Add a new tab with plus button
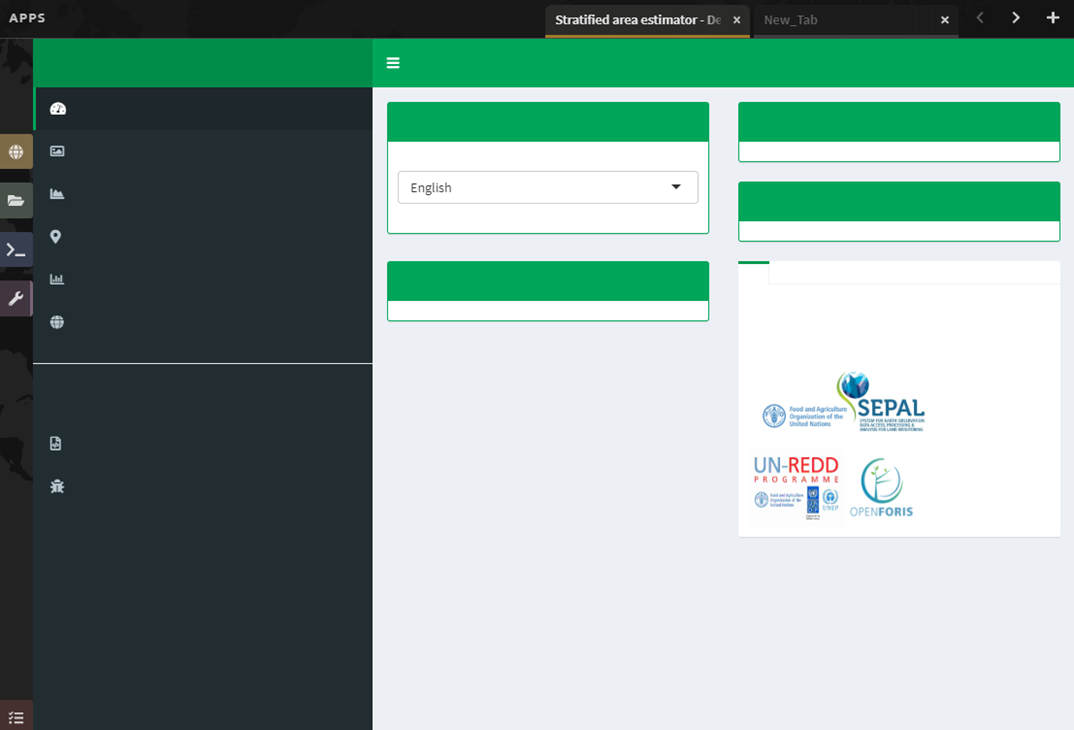 coord(1052,18)
